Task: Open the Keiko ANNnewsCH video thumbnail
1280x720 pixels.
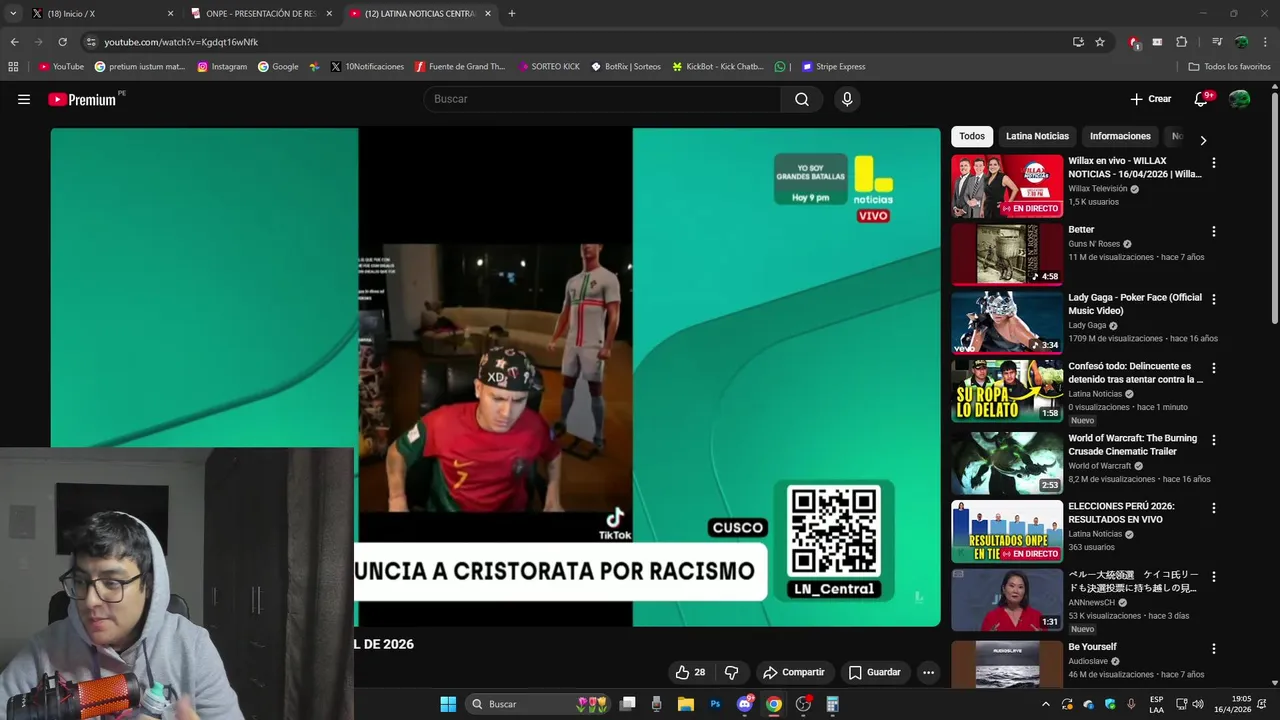Action: pos(1007,600)
